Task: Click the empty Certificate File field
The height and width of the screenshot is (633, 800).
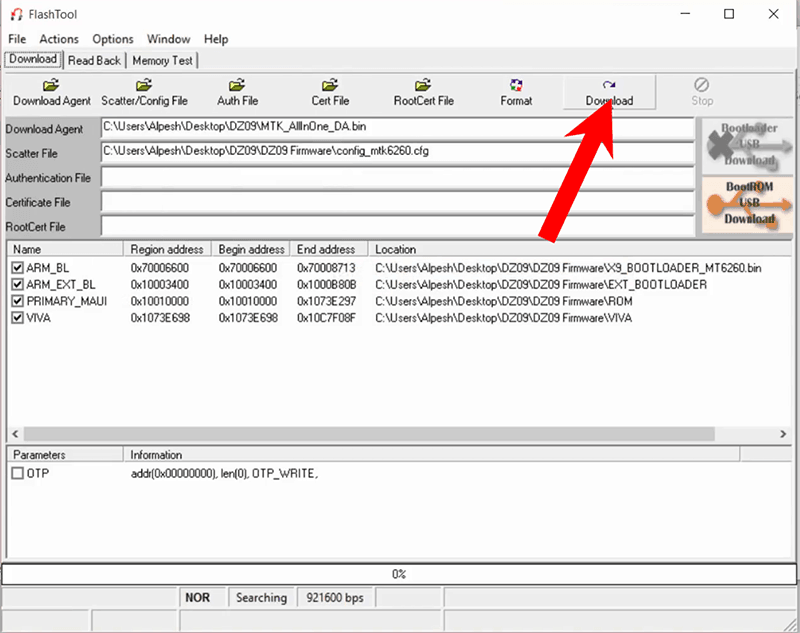Action: (x=397, y=201)
